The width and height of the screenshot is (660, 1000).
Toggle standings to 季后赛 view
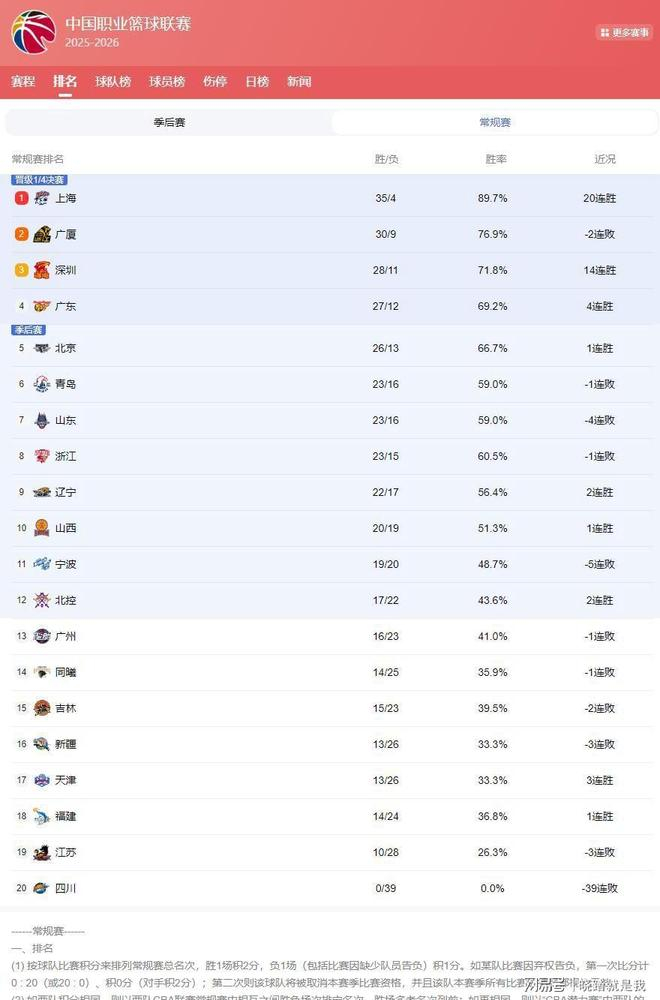169,122
